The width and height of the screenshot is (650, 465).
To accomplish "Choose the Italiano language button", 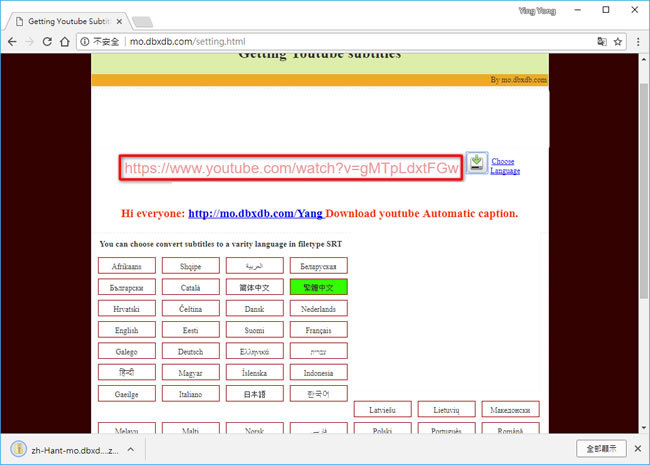I will 191,394.
